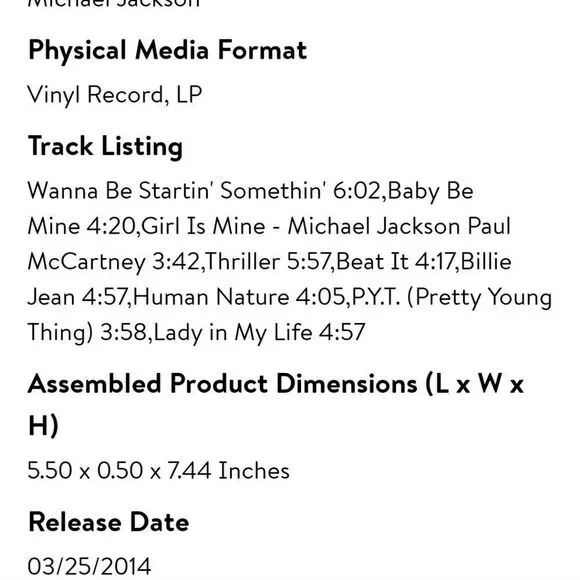Click the word Inches in dimensions

254,471
